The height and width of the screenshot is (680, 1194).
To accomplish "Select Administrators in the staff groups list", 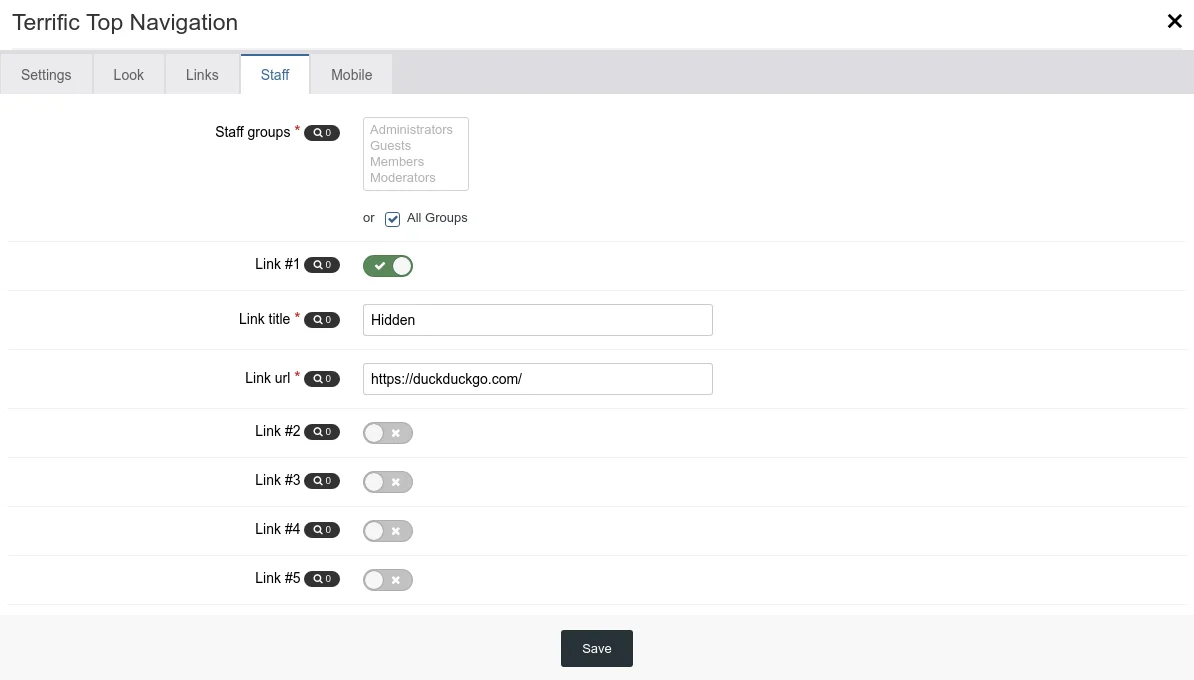I will click(x=411, y=130).
